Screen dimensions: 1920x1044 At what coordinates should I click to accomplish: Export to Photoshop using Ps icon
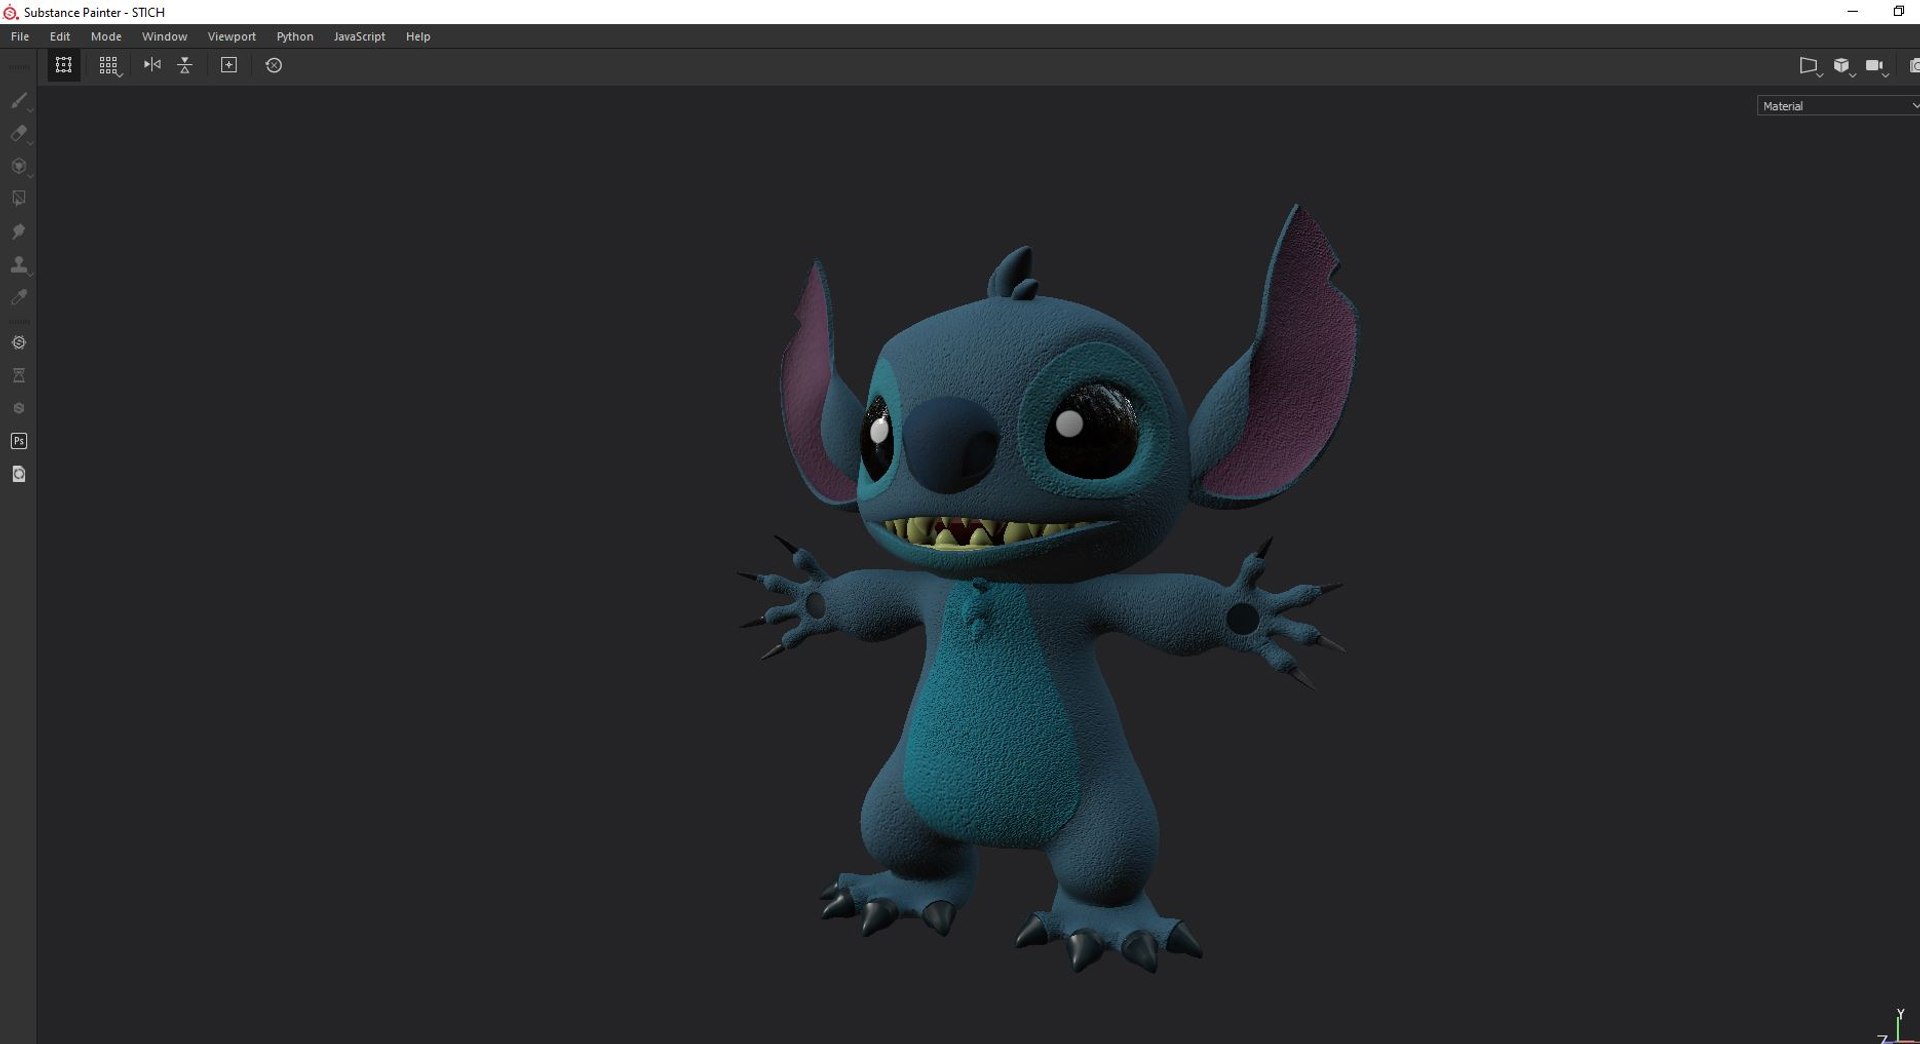coord(18,441)
